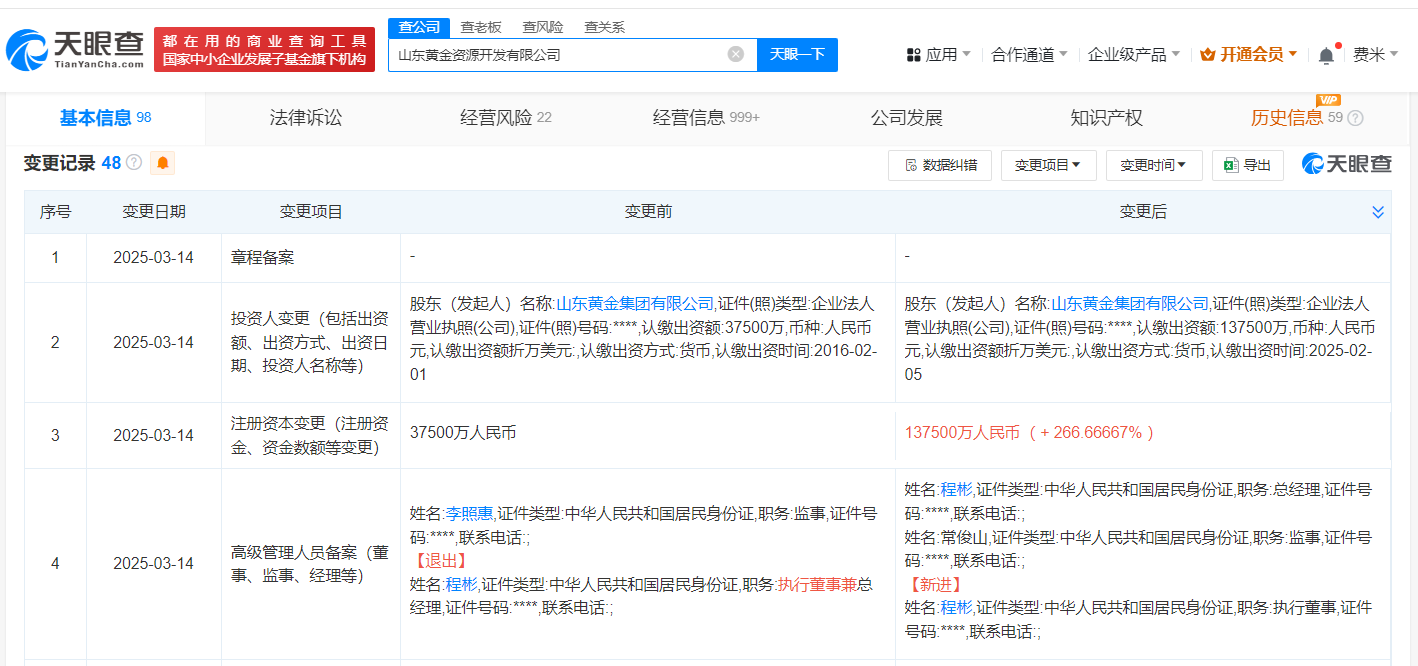The width and height of the screenshot is (1418, 666).
Task: Click the 投资人变更 item cell
Action: point(311,342)
